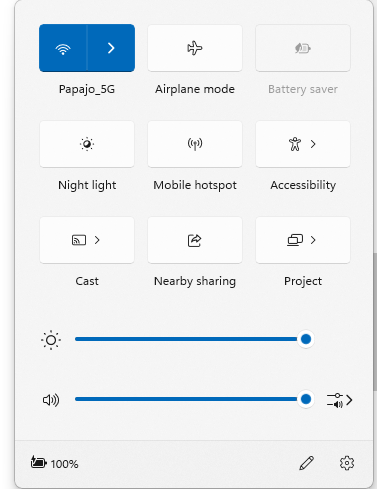The height and width of the screenshot is (489, 377).
Task: Mute sound via the speaker icon
Action: click(x=51, y=400)
